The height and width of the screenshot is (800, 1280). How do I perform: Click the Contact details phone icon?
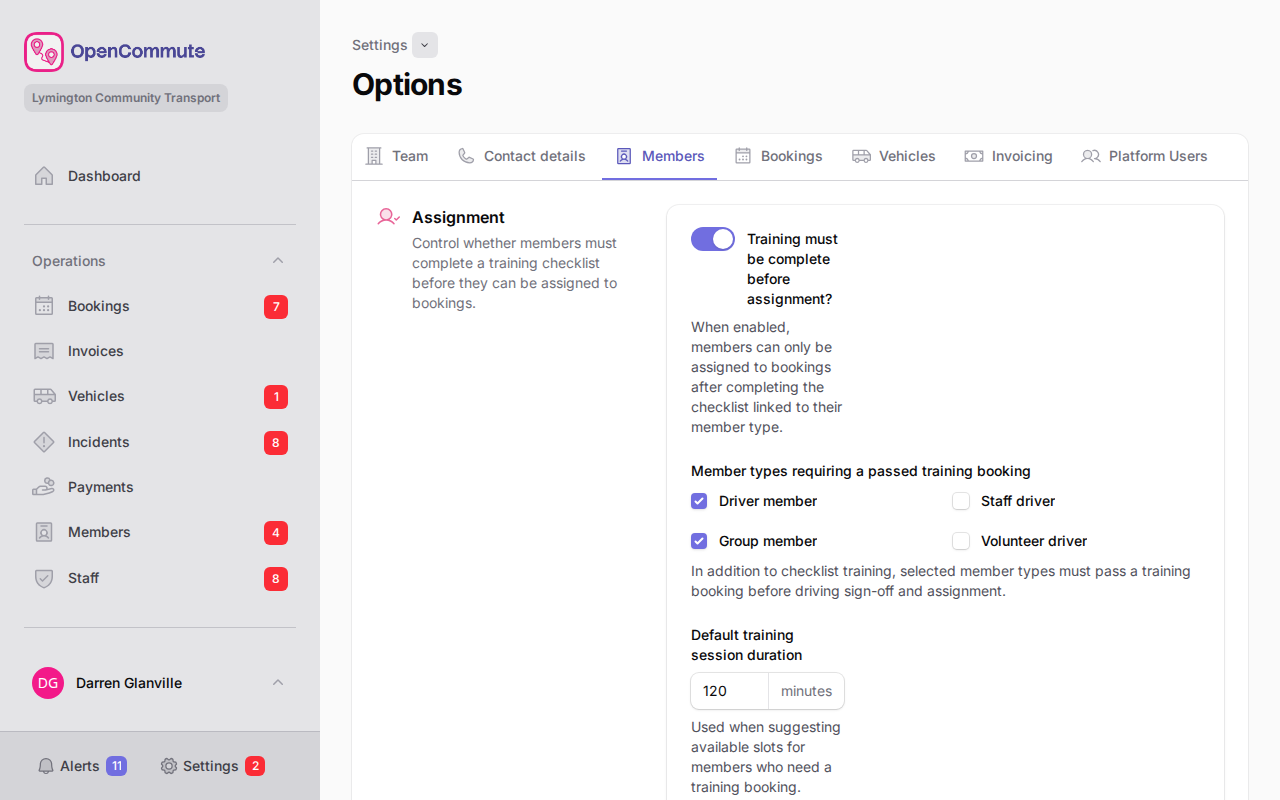click(466, 156)
